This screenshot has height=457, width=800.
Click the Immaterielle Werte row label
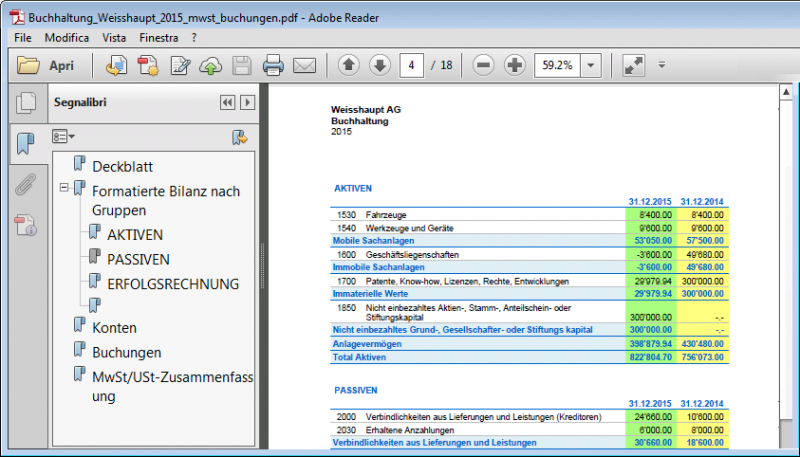coord(370,293)
